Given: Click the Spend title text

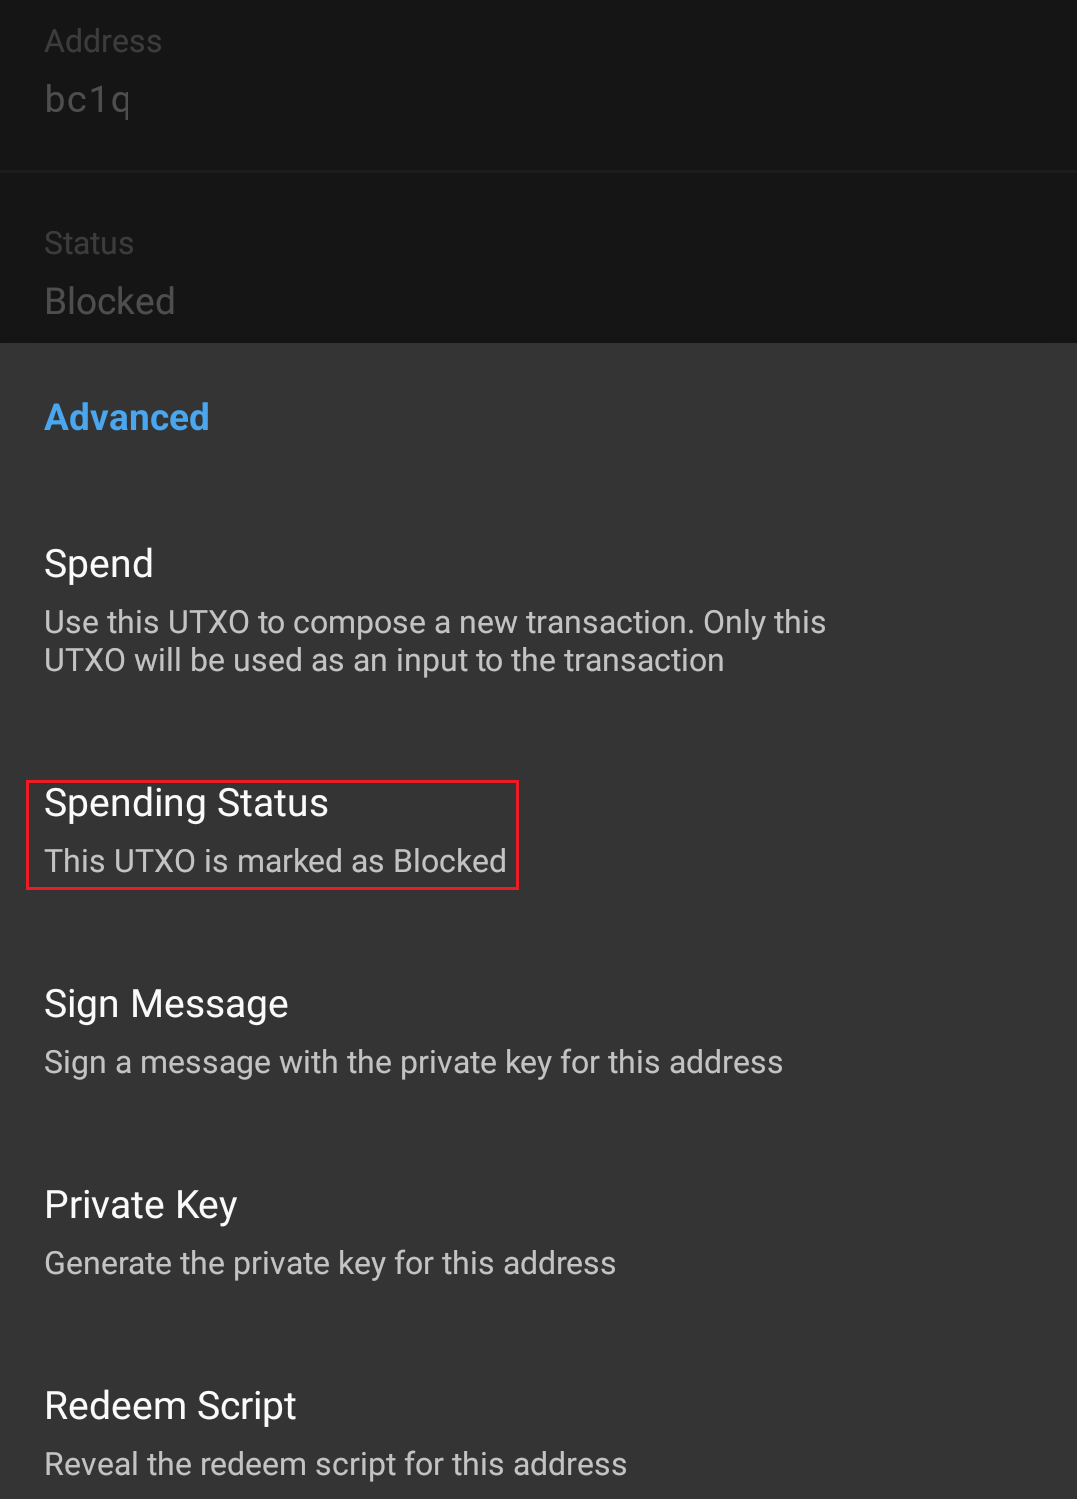Looking at the screenshot, I should coord(99,564).
